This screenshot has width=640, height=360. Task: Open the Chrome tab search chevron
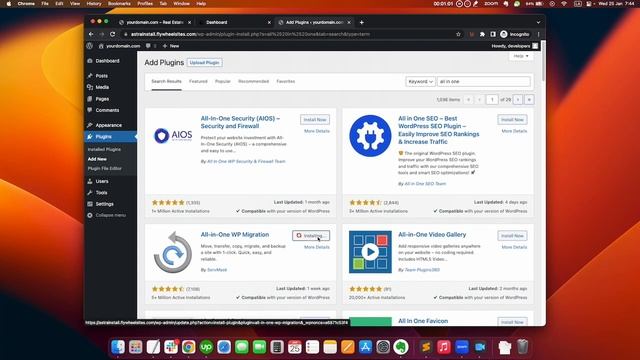click(x=538, y=22)
